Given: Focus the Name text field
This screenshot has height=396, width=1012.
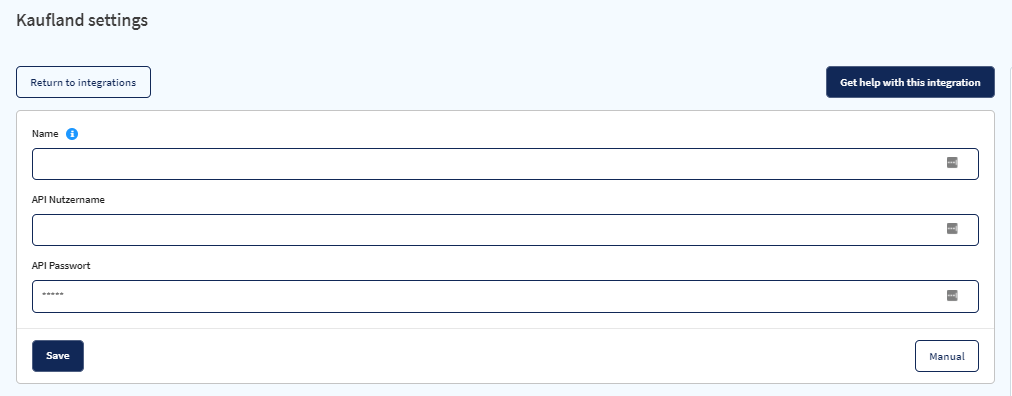Looking at the screenshot, I should coord(505,164).
